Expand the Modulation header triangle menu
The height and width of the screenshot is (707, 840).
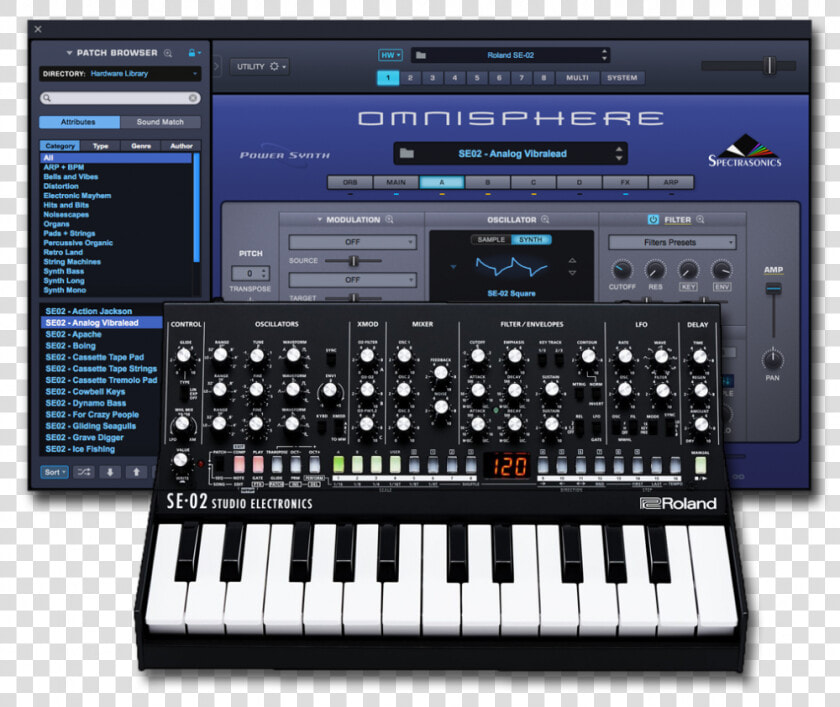point(320,220)
